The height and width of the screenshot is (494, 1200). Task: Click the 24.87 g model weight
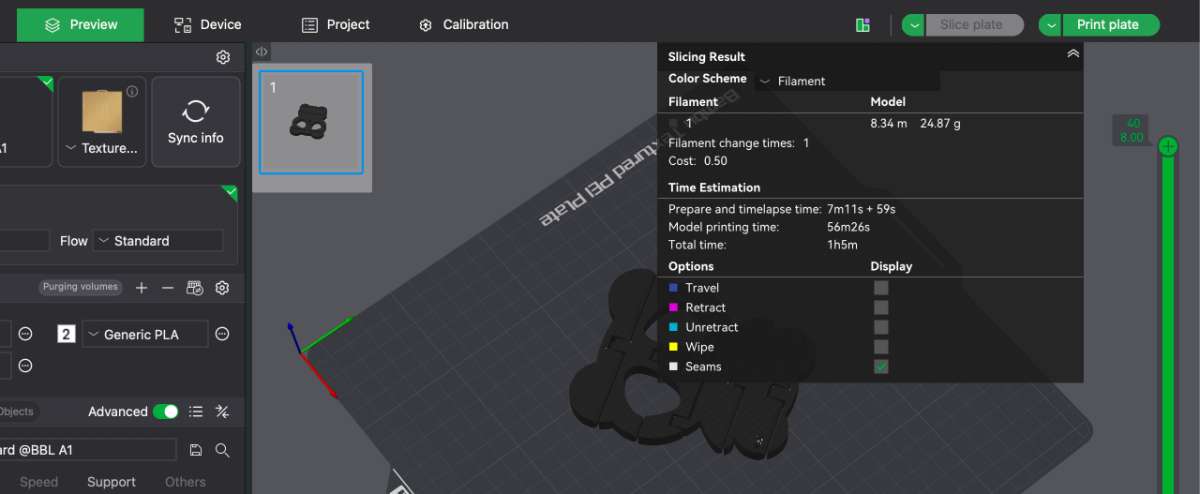pyautogui.click(x=941, y=124)
